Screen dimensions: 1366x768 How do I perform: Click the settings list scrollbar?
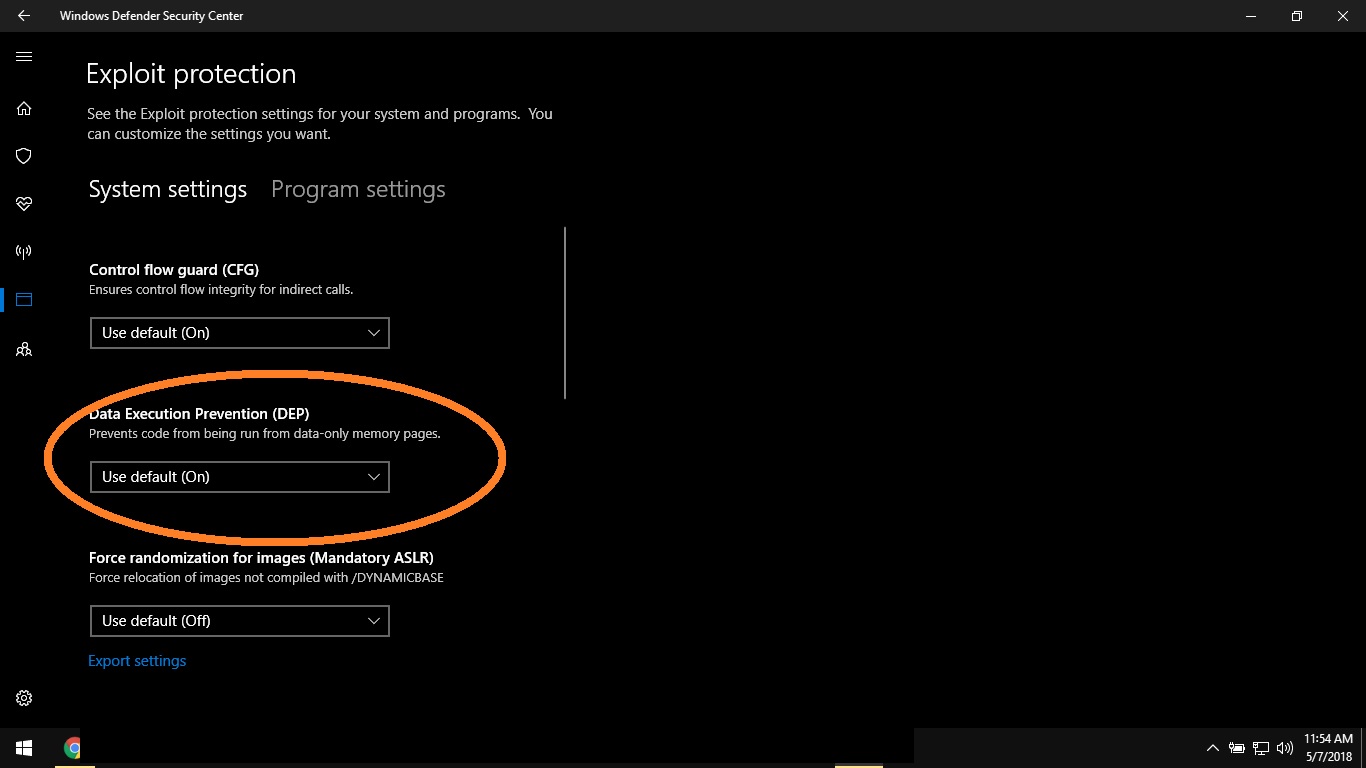point(565,313)
